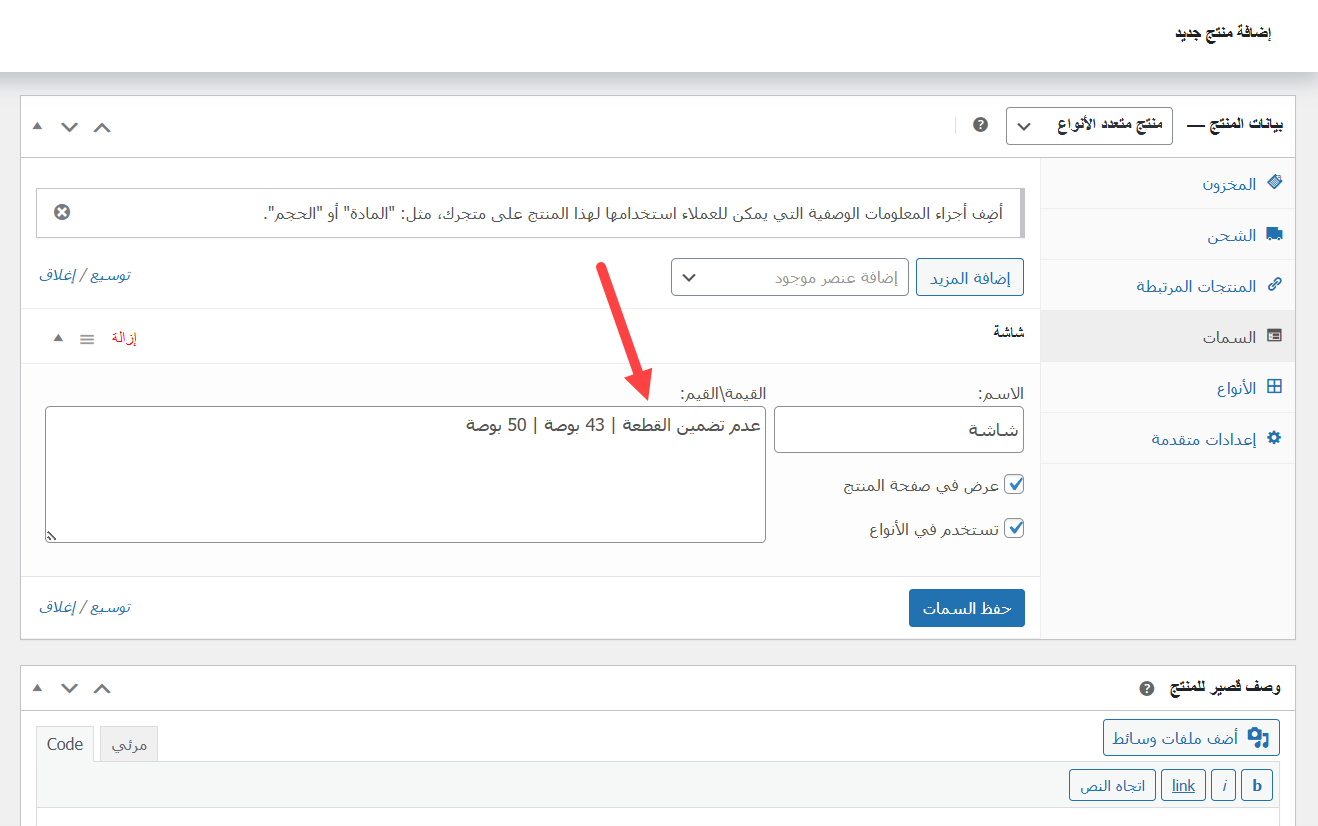Open the الأنواع variations tab
The image size is (1318, 826).
point(1168,388)
